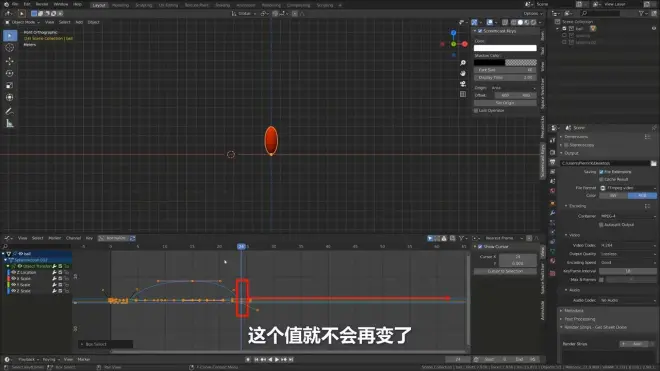Click the green Y axis on the navigation gizmo
The height and width of the screenshot is (371, 660).
(453, 44)
